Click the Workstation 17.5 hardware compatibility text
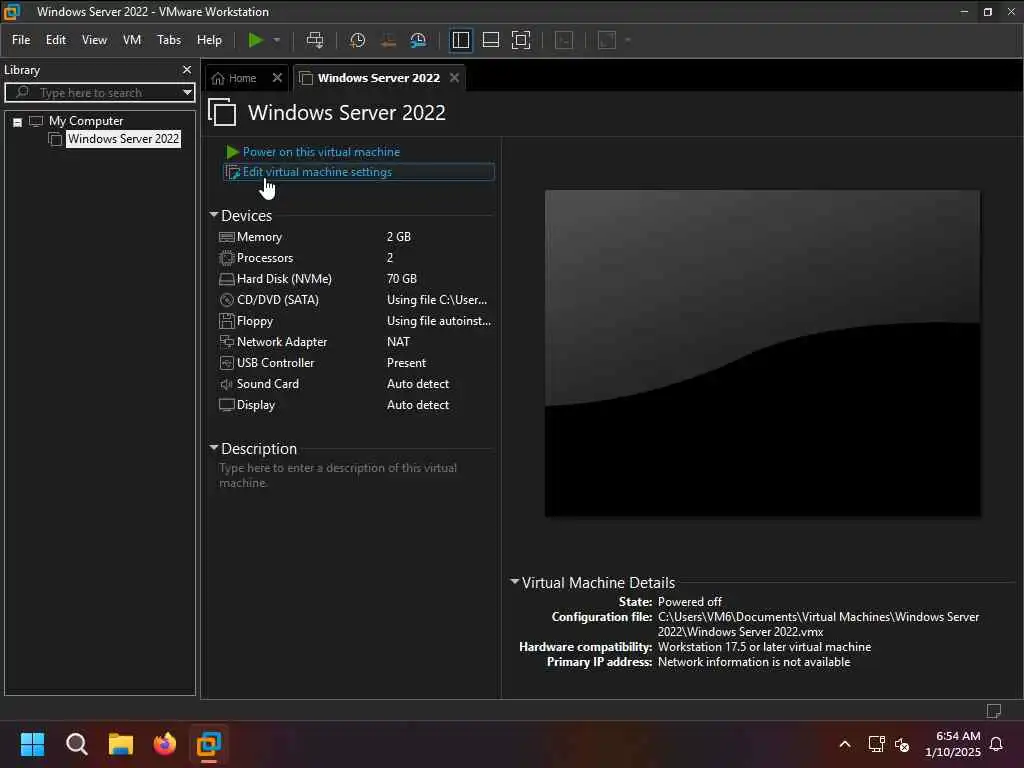Image resolution: width=1024 pixels, height=768 pixels. click(x=764, y=647)
